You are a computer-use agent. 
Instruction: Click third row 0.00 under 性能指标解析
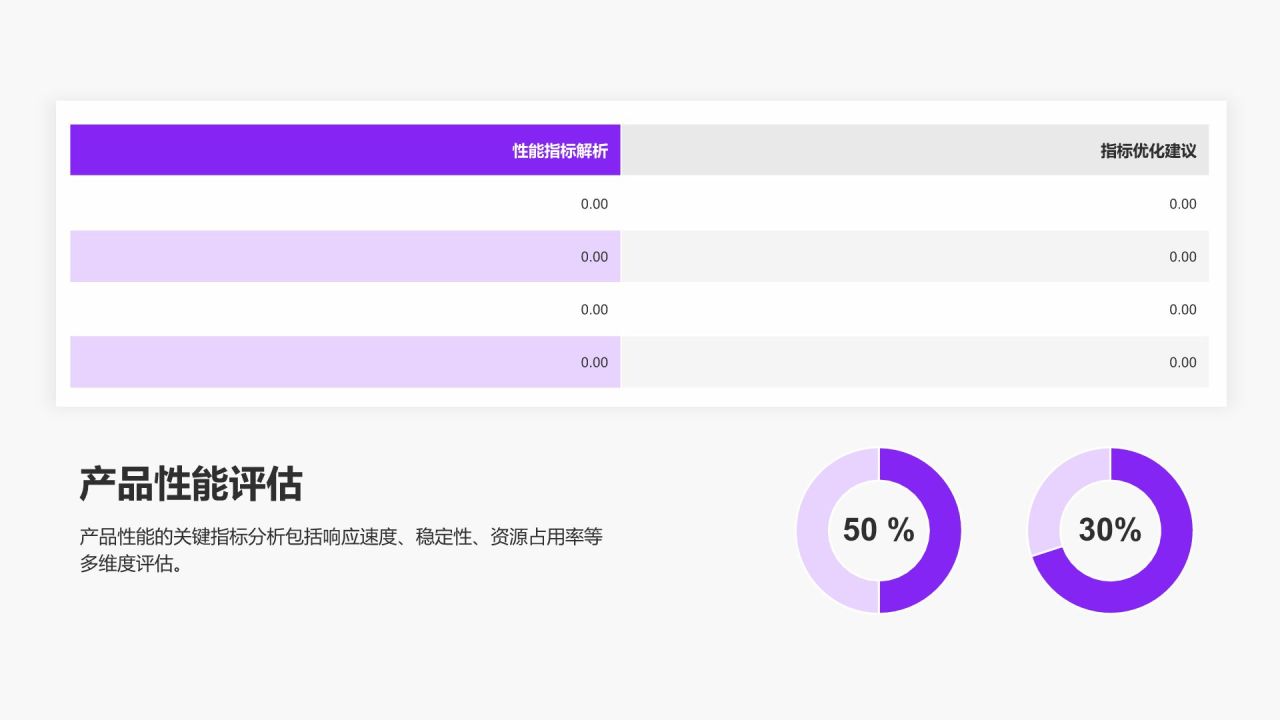[594, 310]
